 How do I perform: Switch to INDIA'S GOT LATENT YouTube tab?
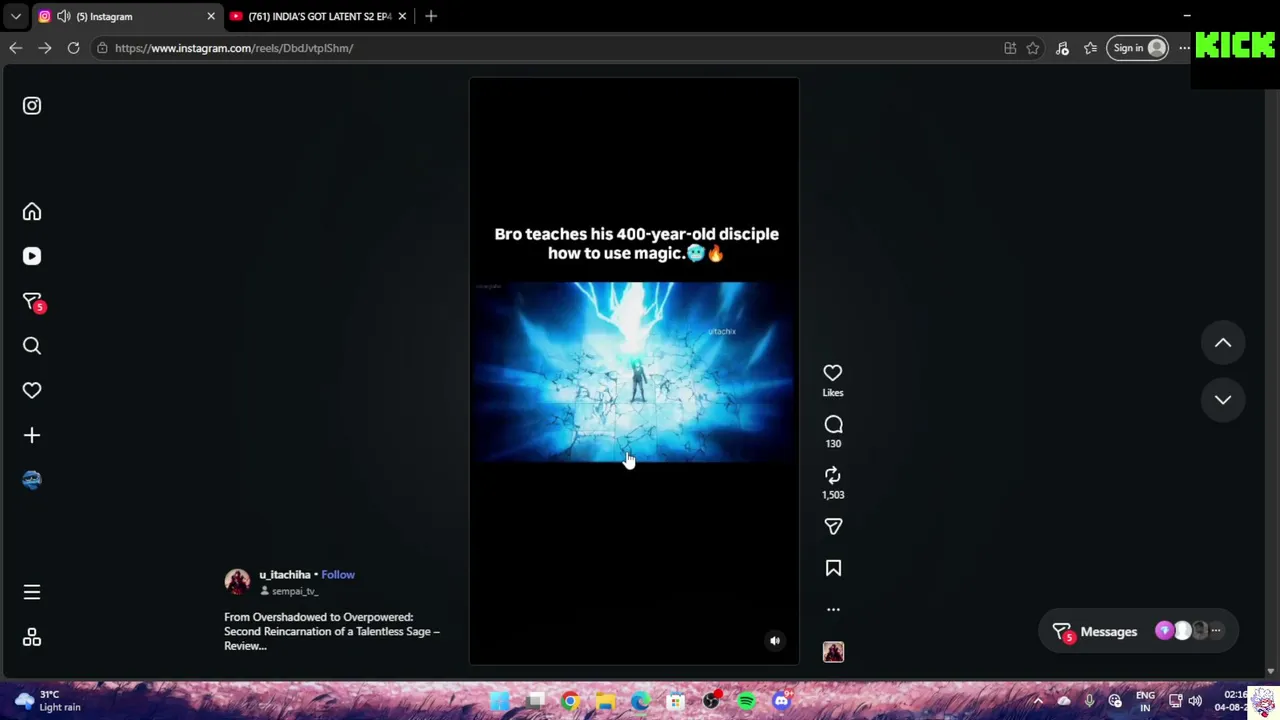pyautogui.click(x=319, y=16)
